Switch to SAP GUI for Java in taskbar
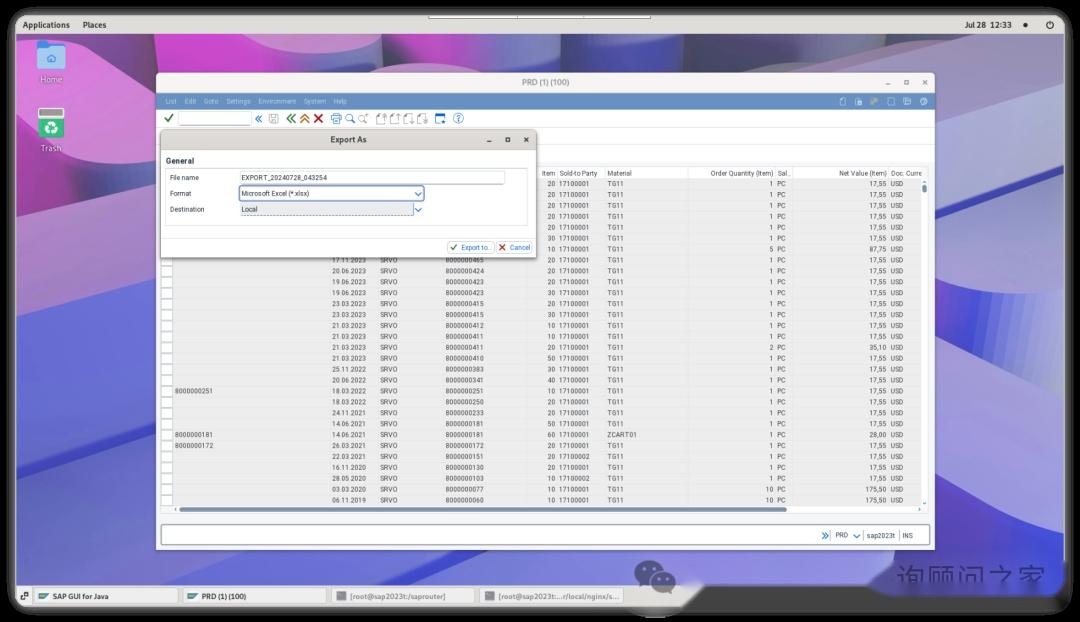The width and height of the screenshot is (1080, 622). tap(107, 596)
